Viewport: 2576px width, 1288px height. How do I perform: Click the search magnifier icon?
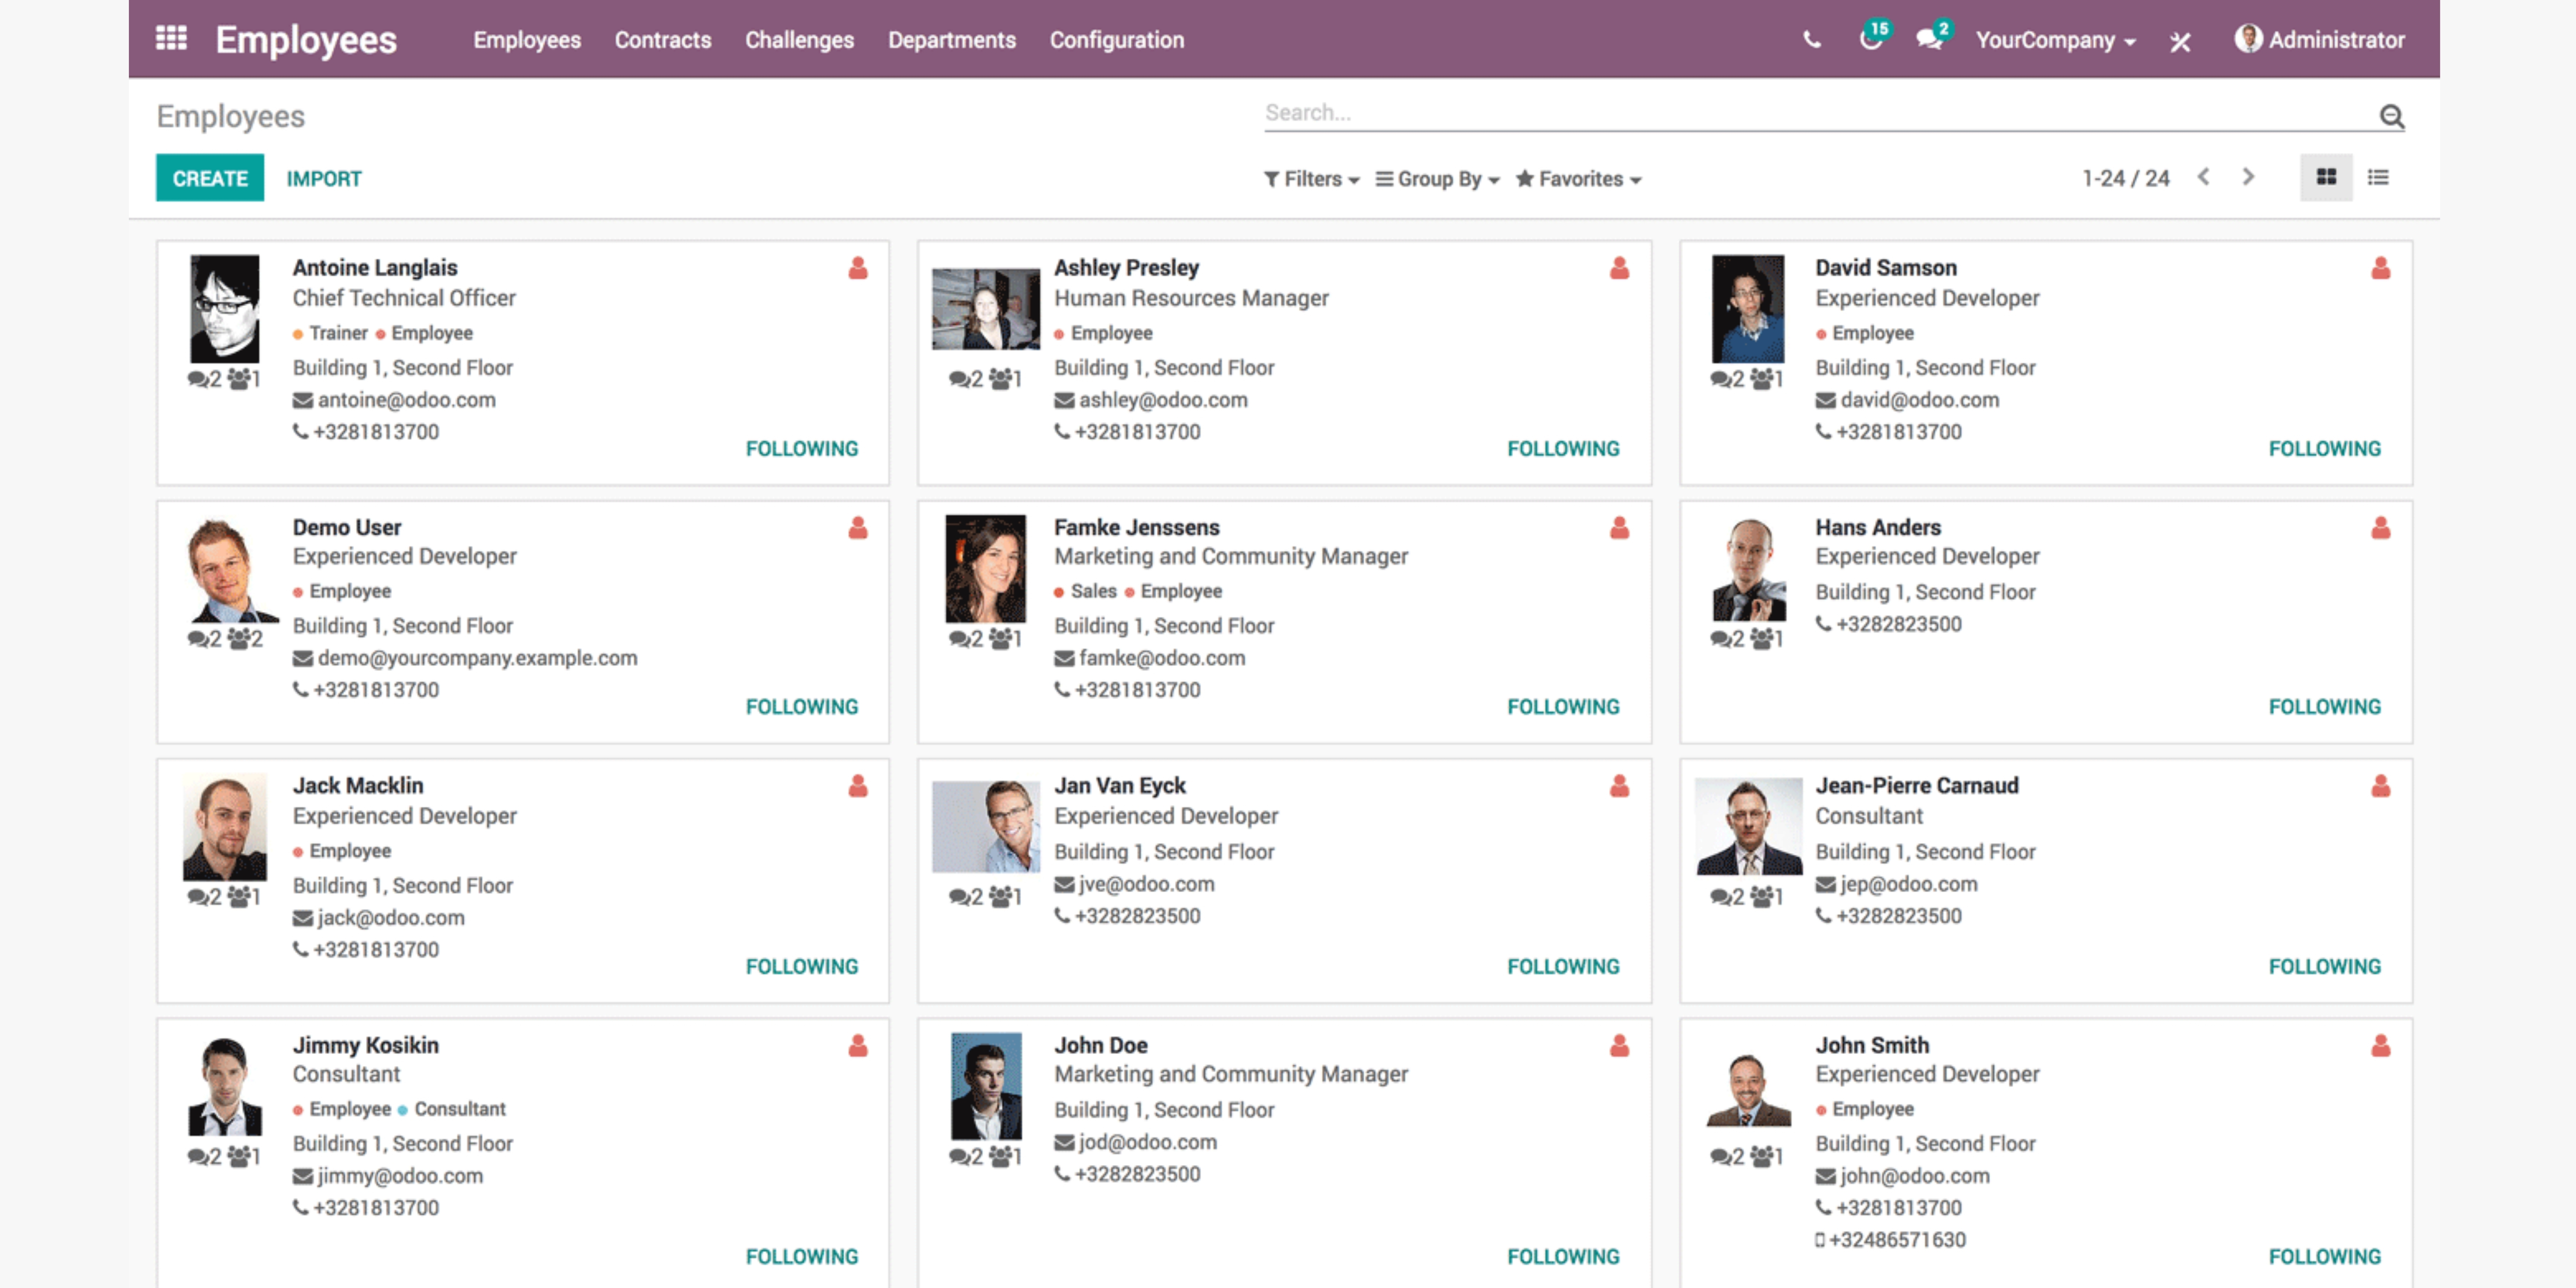[2391, 116]
